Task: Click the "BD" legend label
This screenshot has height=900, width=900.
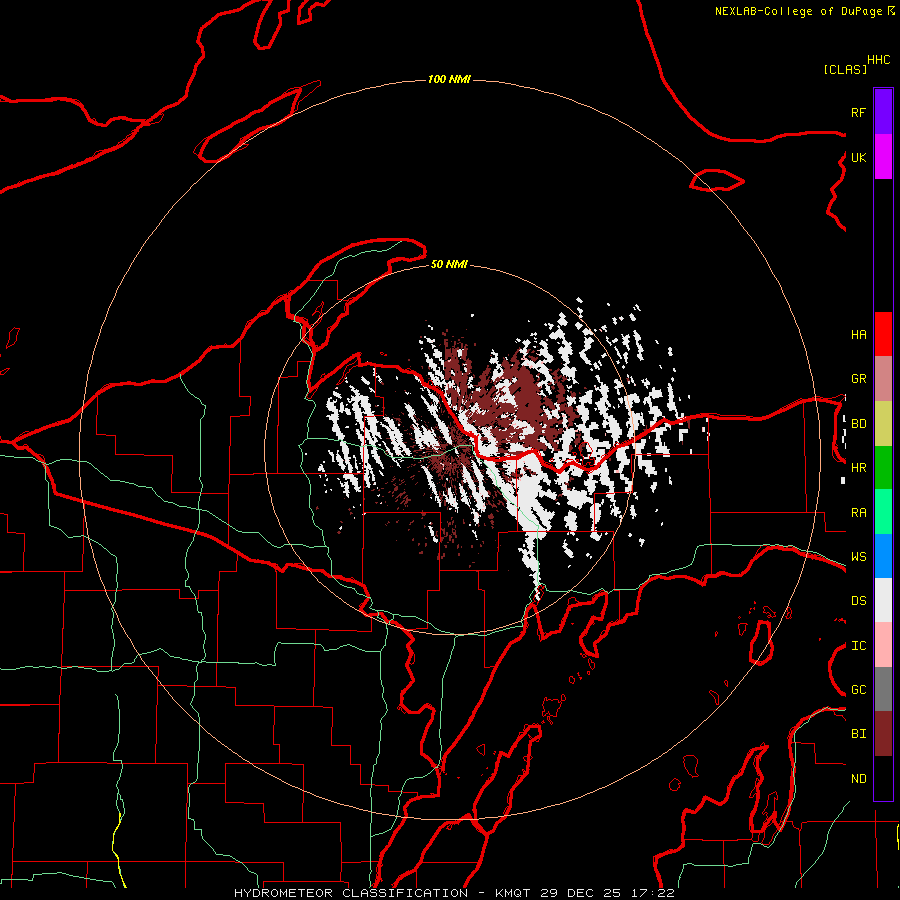Action: (x=858, y=424)
